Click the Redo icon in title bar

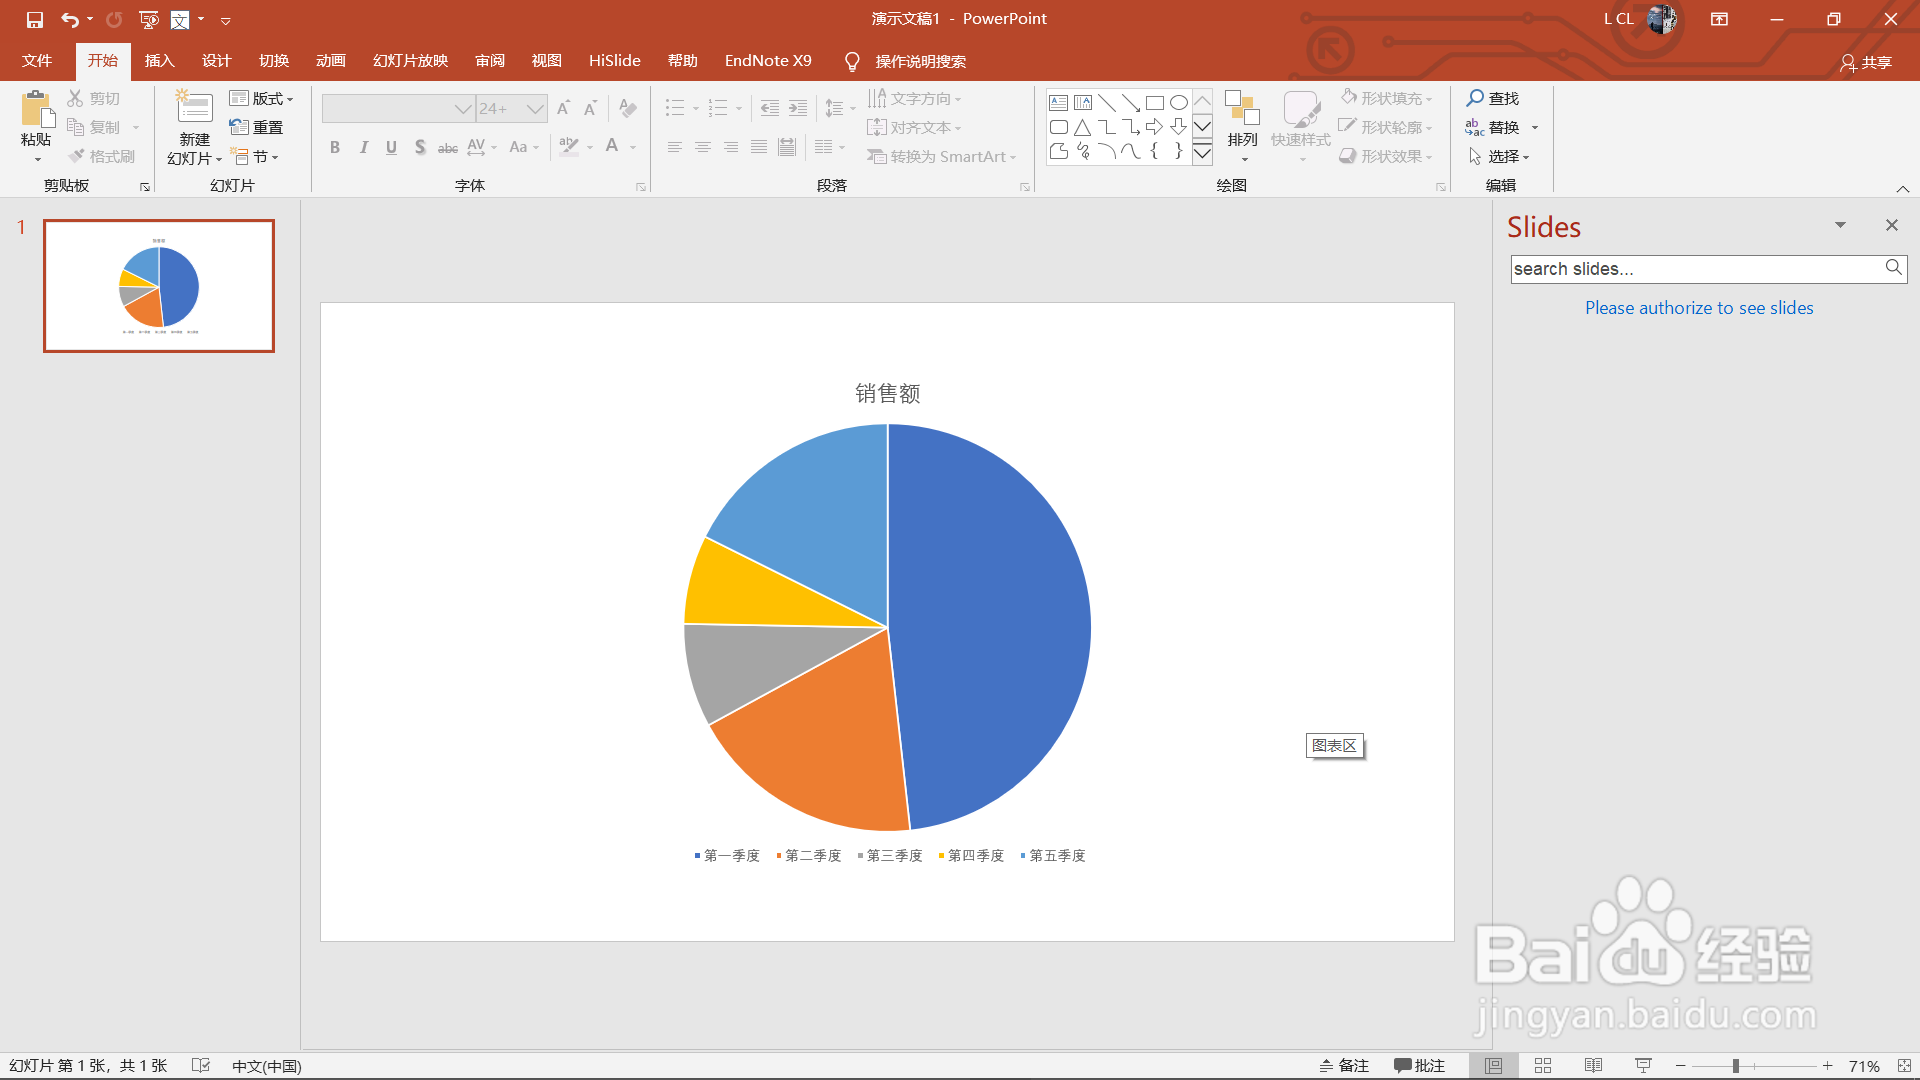pos(114,19)
